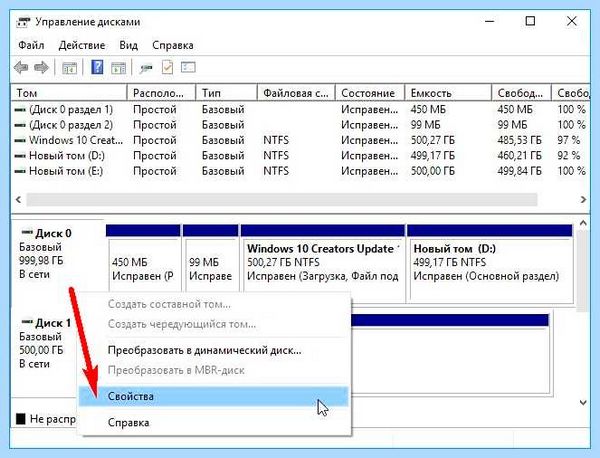Click the 97 % free percentage cell

pos(569,140)
